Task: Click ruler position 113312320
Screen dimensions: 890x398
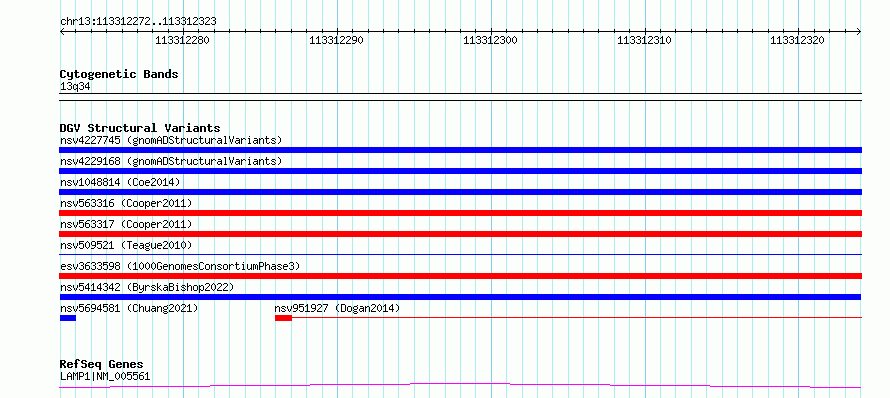Action: [798, 40]
